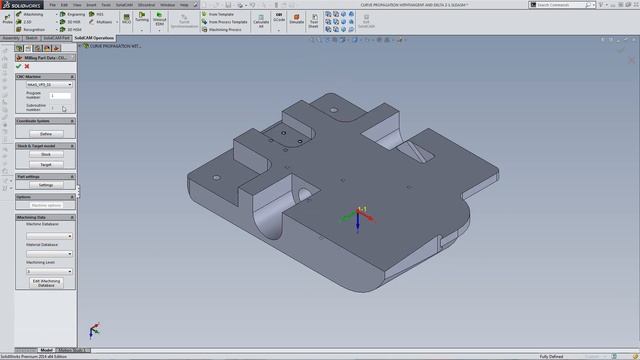The image size is (640, 360).
Task: Switch to the Model bottom tab
Action: pyautogui.click(x=47, y=350)
